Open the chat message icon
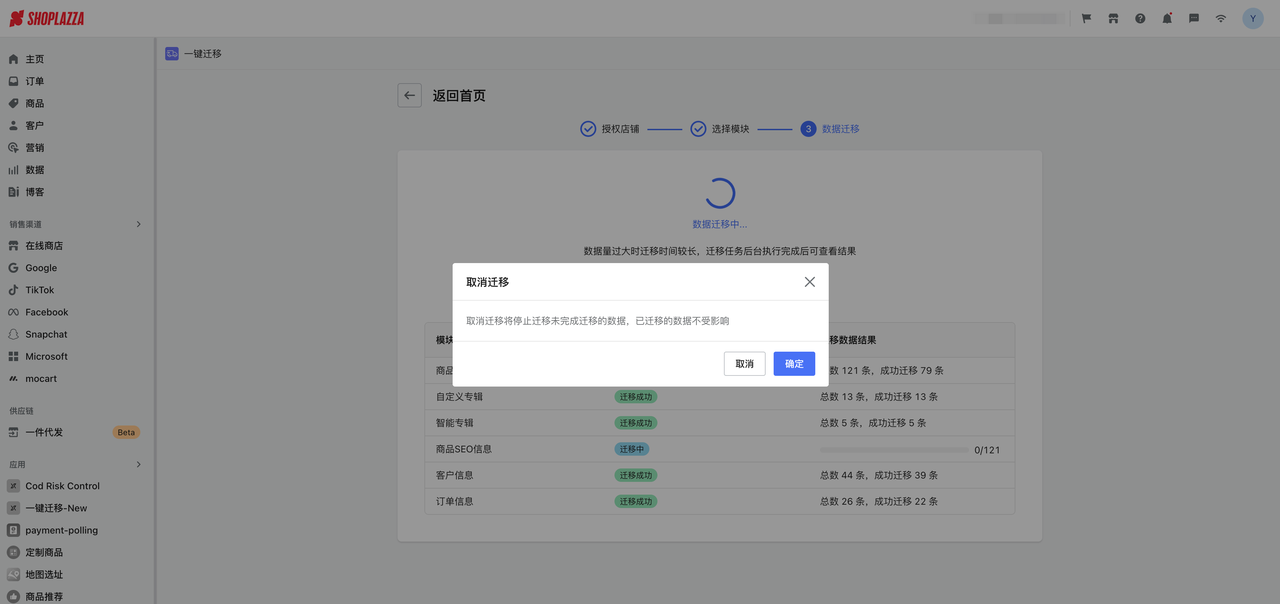 [x=1194, y=19]
